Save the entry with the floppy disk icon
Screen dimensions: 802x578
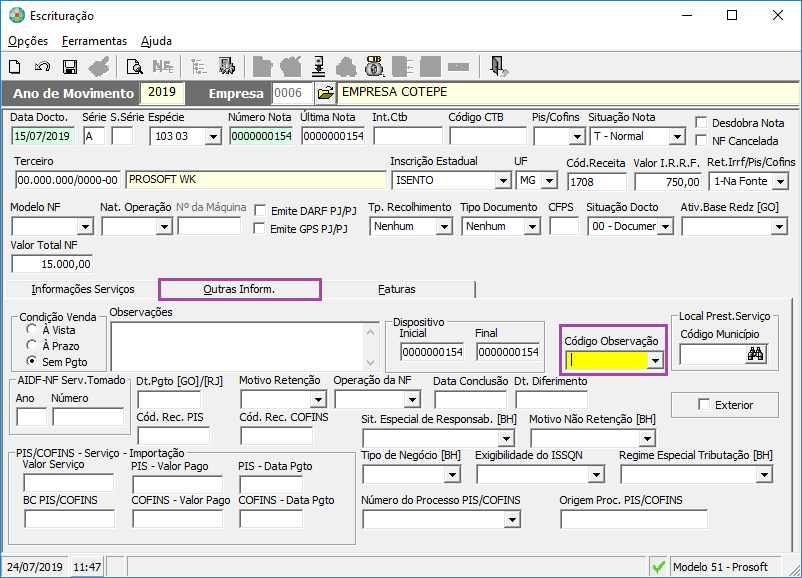(70, 67)
